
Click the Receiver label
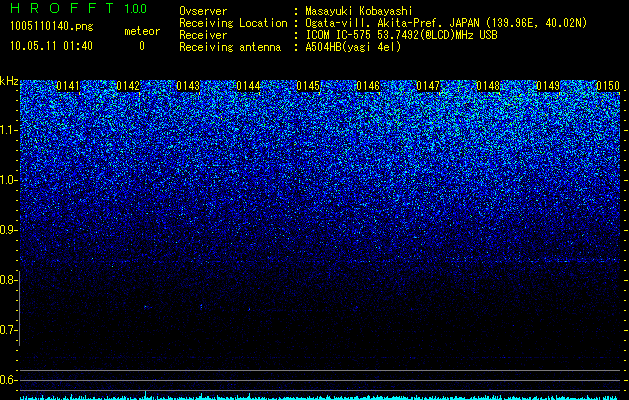point(203,35)
